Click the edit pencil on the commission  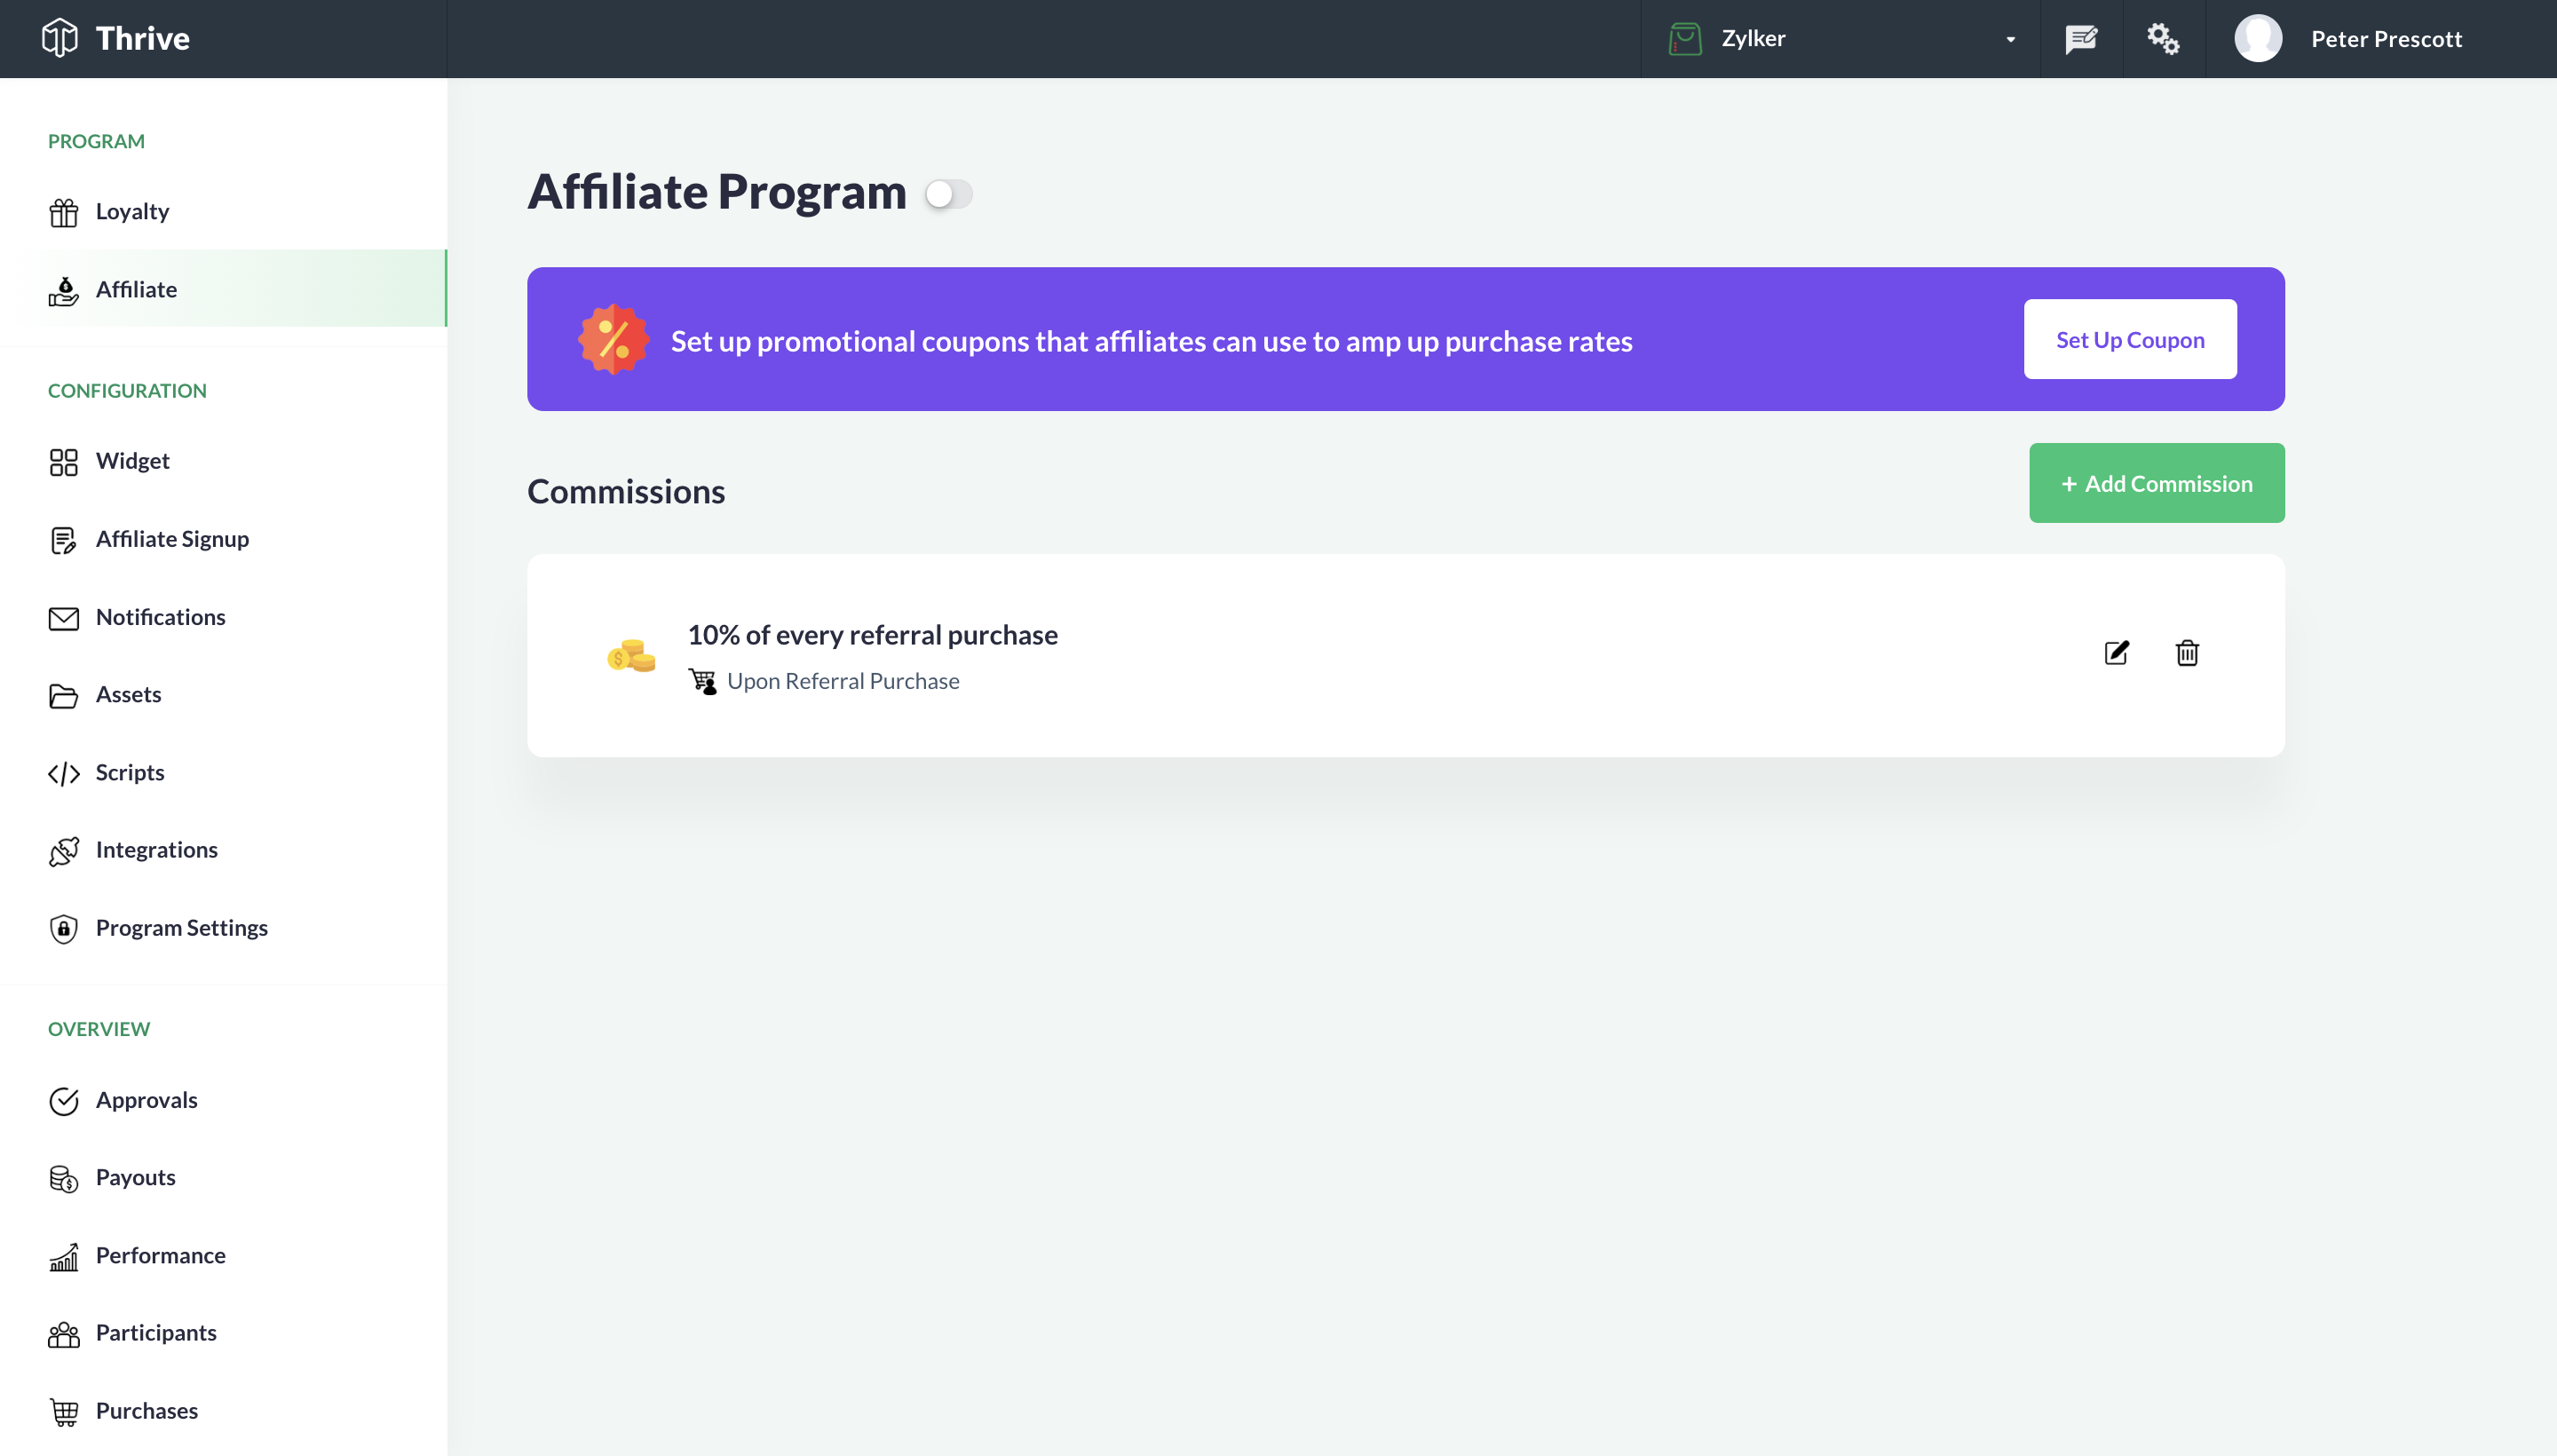point(2116,653)
